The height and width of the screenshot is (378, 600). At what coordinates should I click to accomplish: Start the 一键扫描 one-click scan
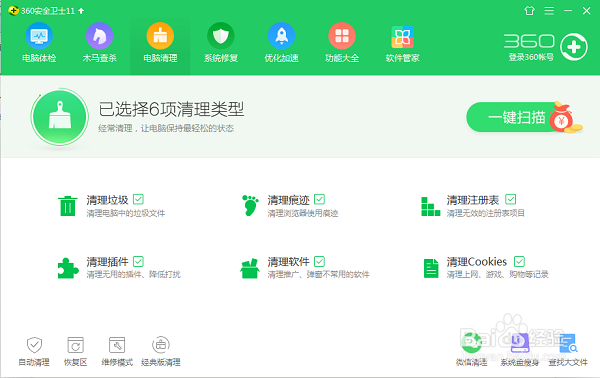[x=516, y=117]
